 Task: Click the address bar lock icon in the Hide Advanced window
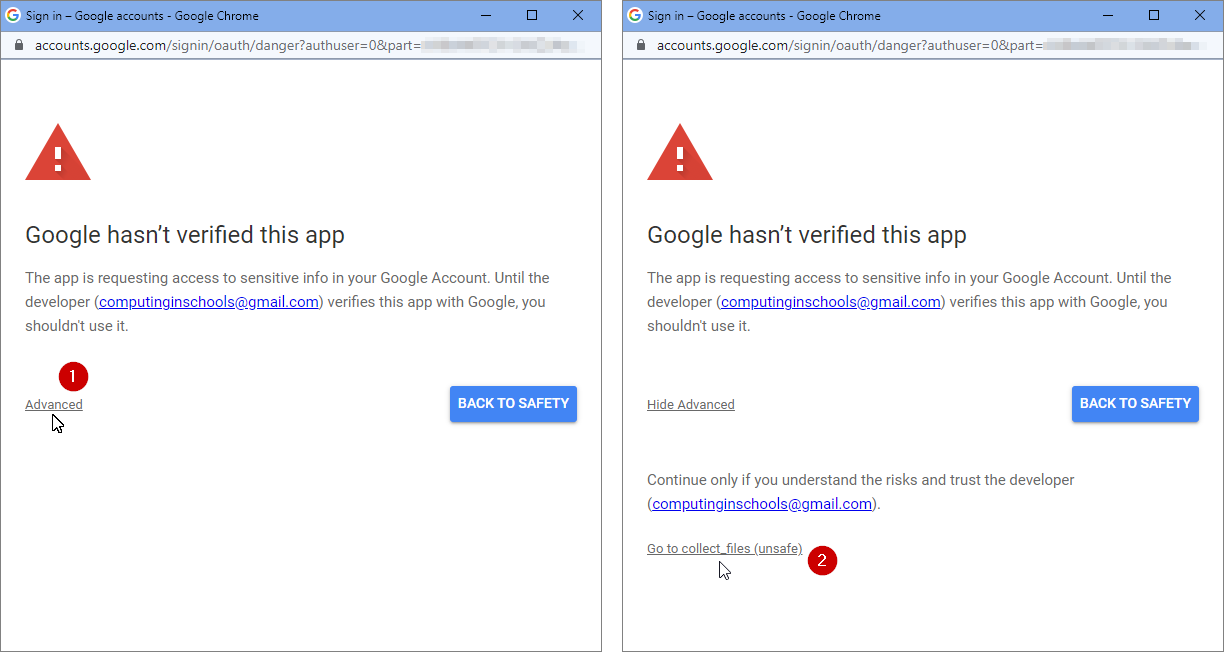click(x=641, y=46)
